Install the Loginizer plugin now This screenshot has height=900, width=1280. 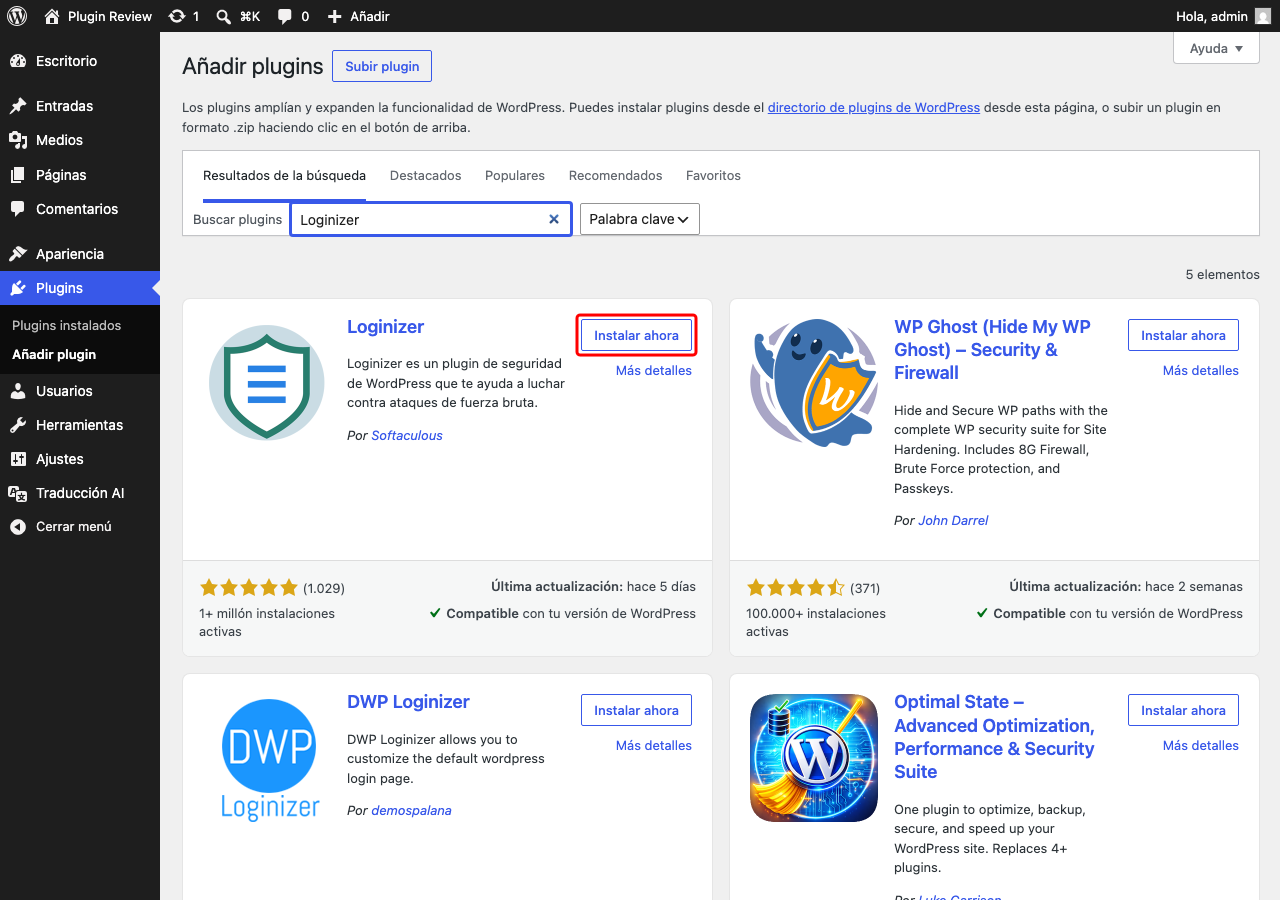pos(636,335)
